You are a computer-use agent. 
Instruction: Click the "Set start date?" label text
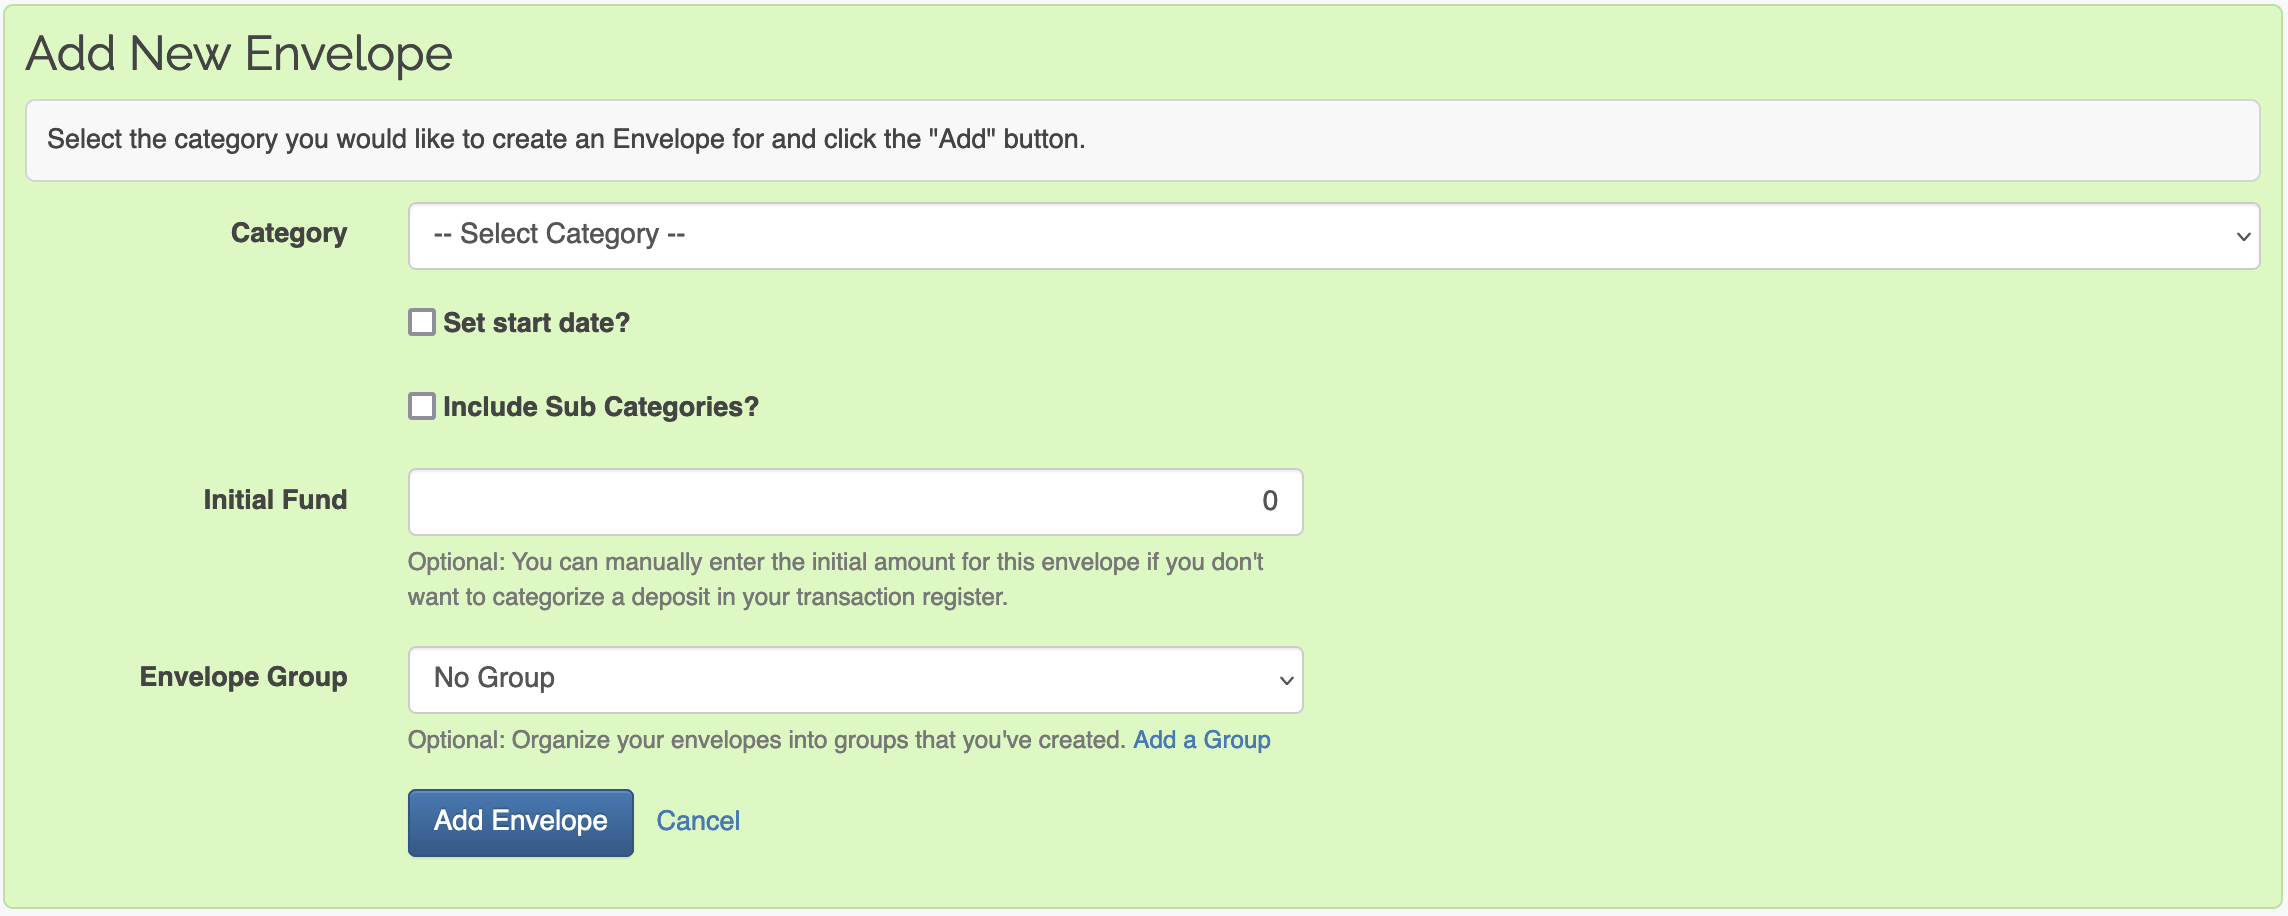point(536,323)
